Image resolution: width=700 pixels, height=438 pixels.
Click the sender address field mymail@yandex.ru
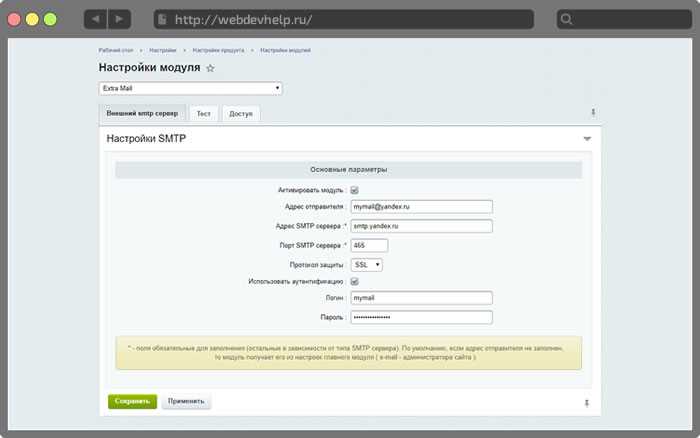coord(422,207)
